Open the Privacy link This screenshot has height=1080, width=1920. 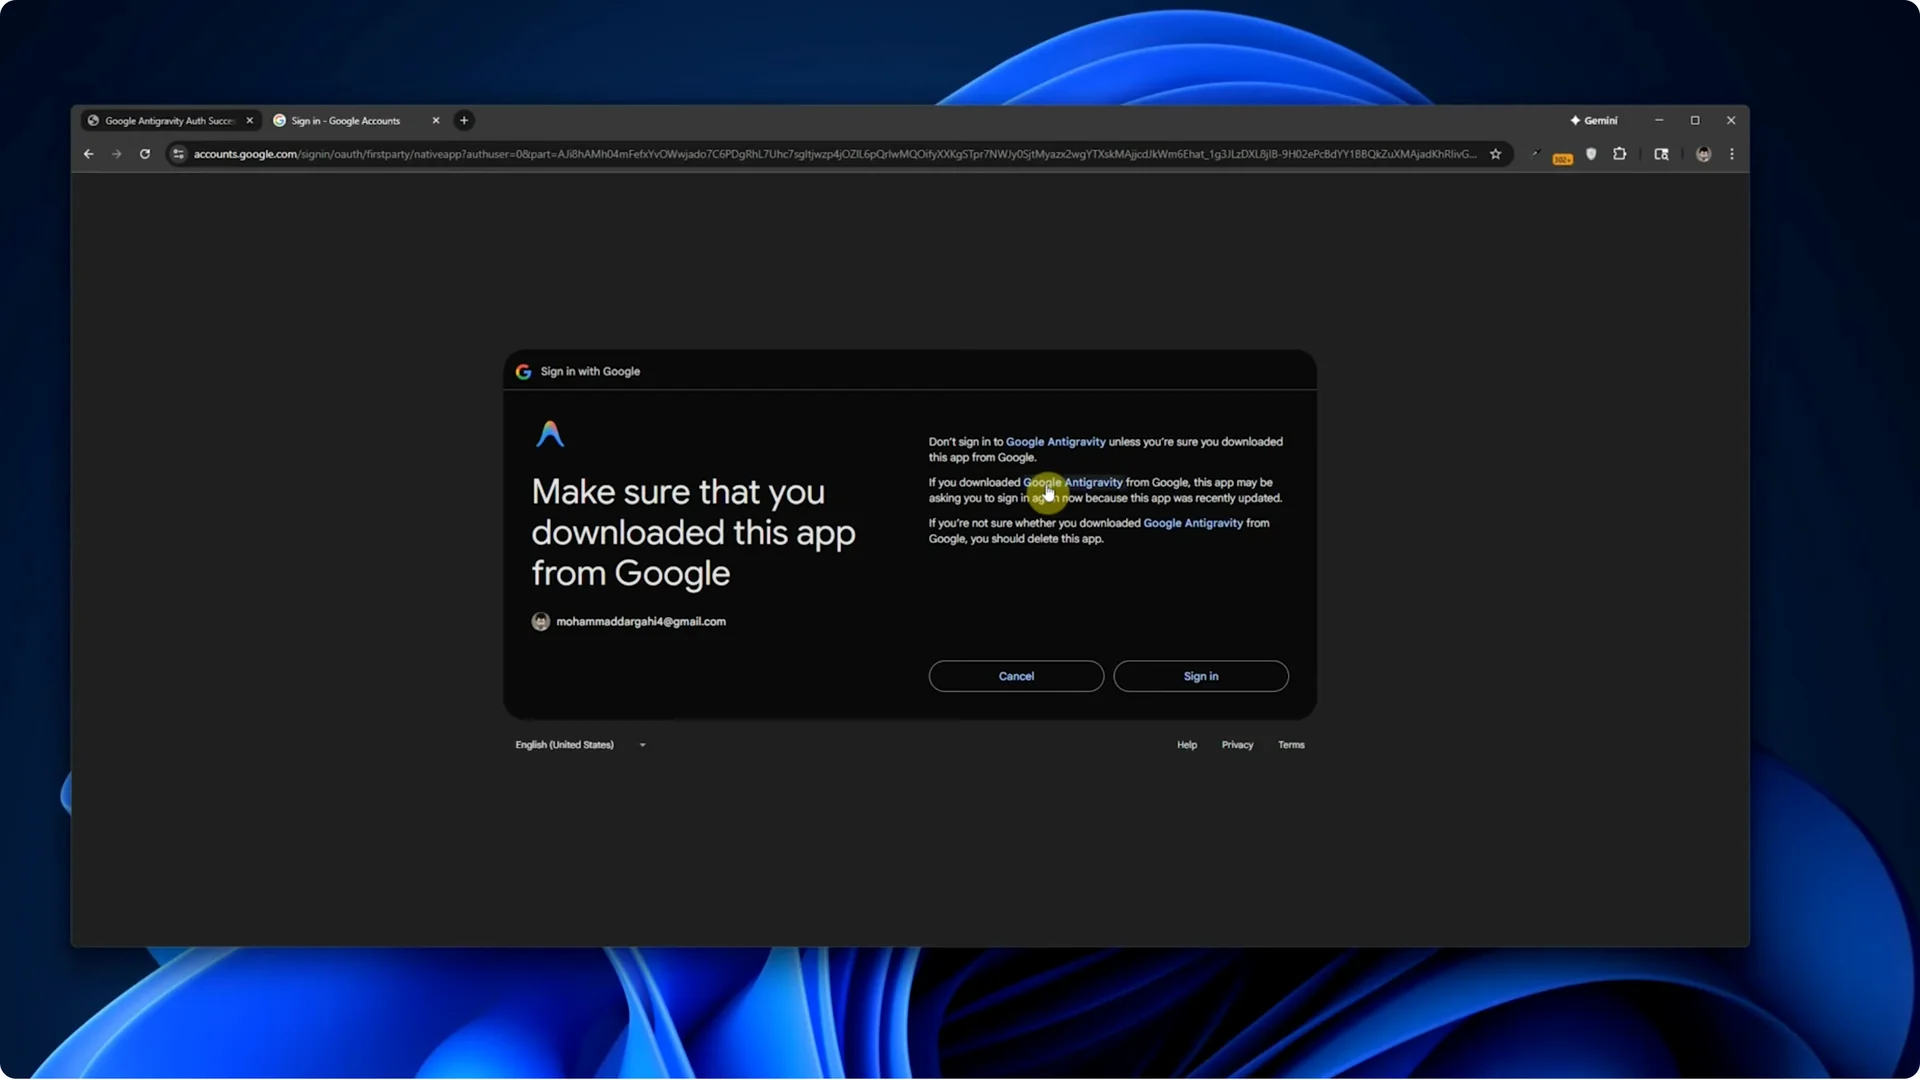[1237, 745]
